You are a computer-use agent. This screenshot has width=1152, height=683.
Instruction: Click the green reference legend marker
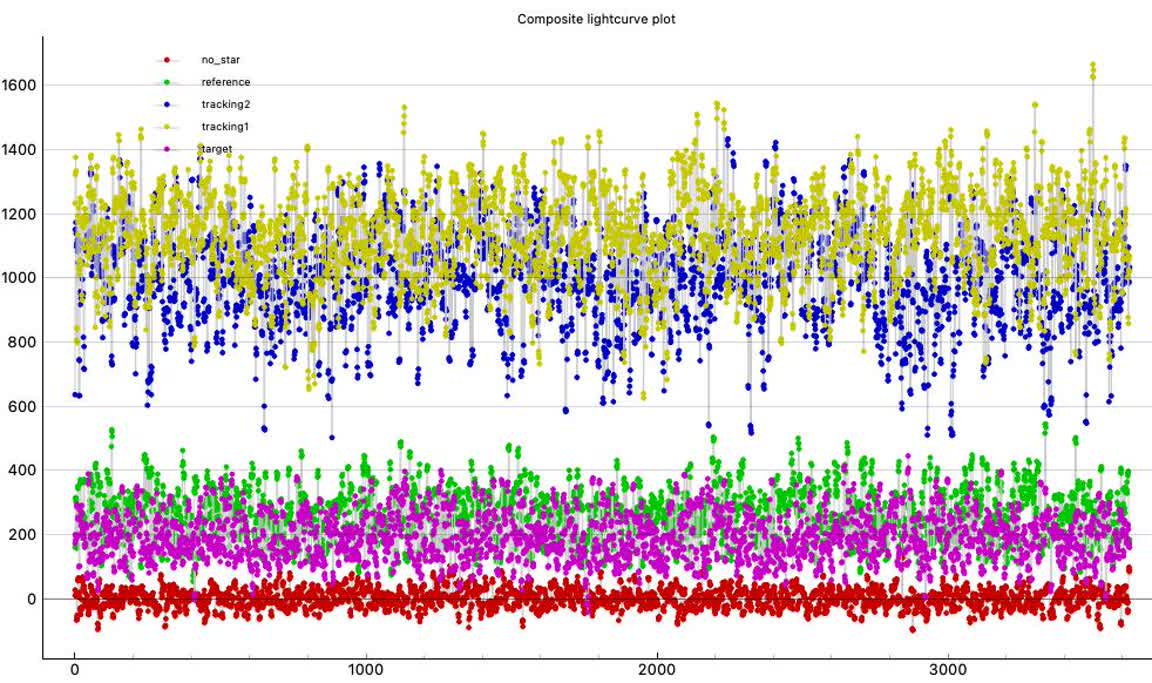tap(167, 82)
